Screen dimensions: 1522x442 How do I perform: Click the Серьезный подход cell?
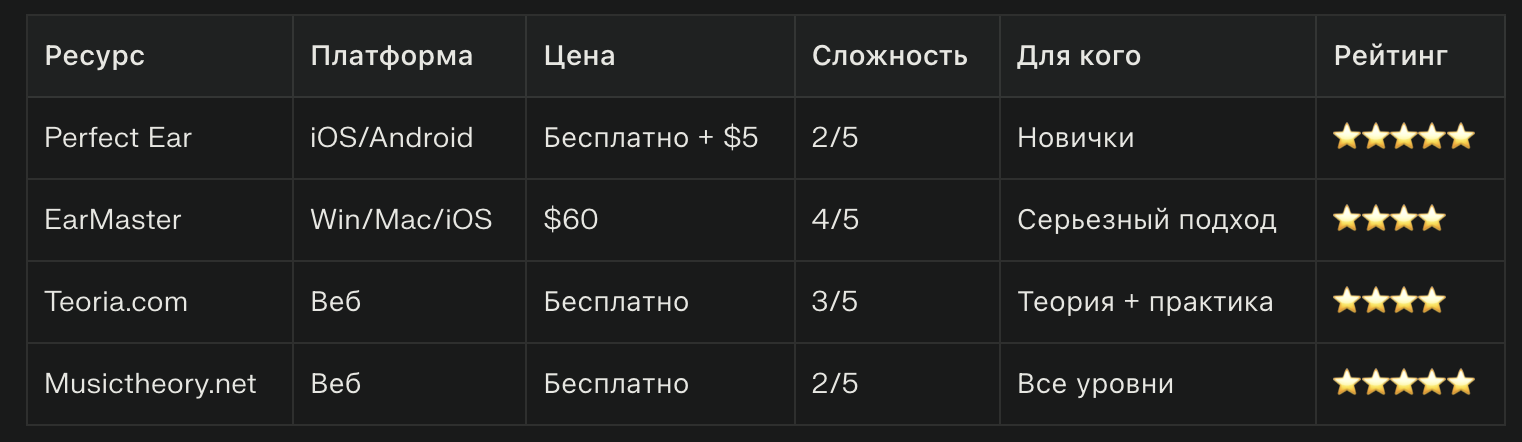click(x=1147, y=219)
